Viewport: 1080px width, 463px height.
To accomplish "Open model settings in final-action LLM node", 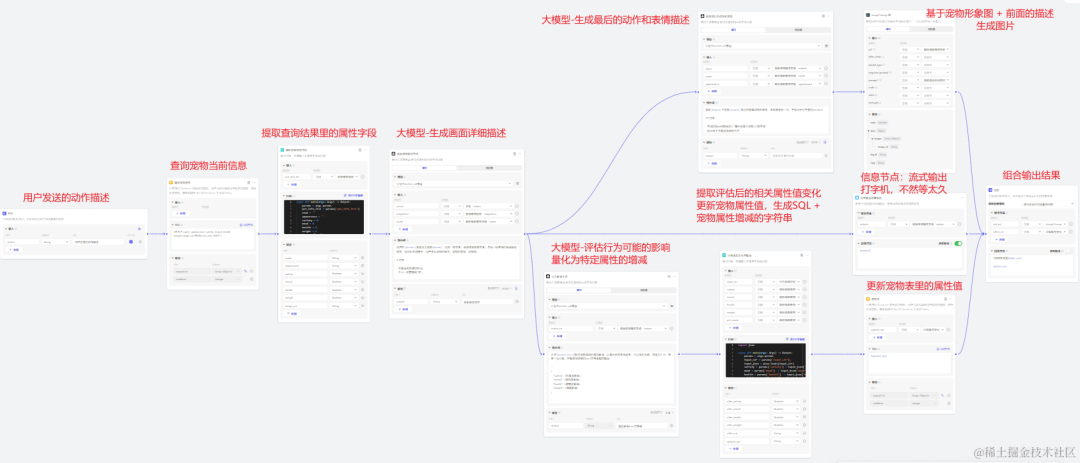I will [827, 45].
